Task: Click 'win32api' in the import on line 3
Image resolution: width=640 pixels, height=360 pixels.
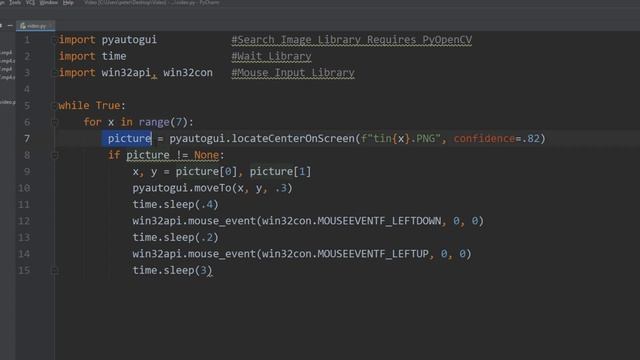Action: (x=126, y=73)
